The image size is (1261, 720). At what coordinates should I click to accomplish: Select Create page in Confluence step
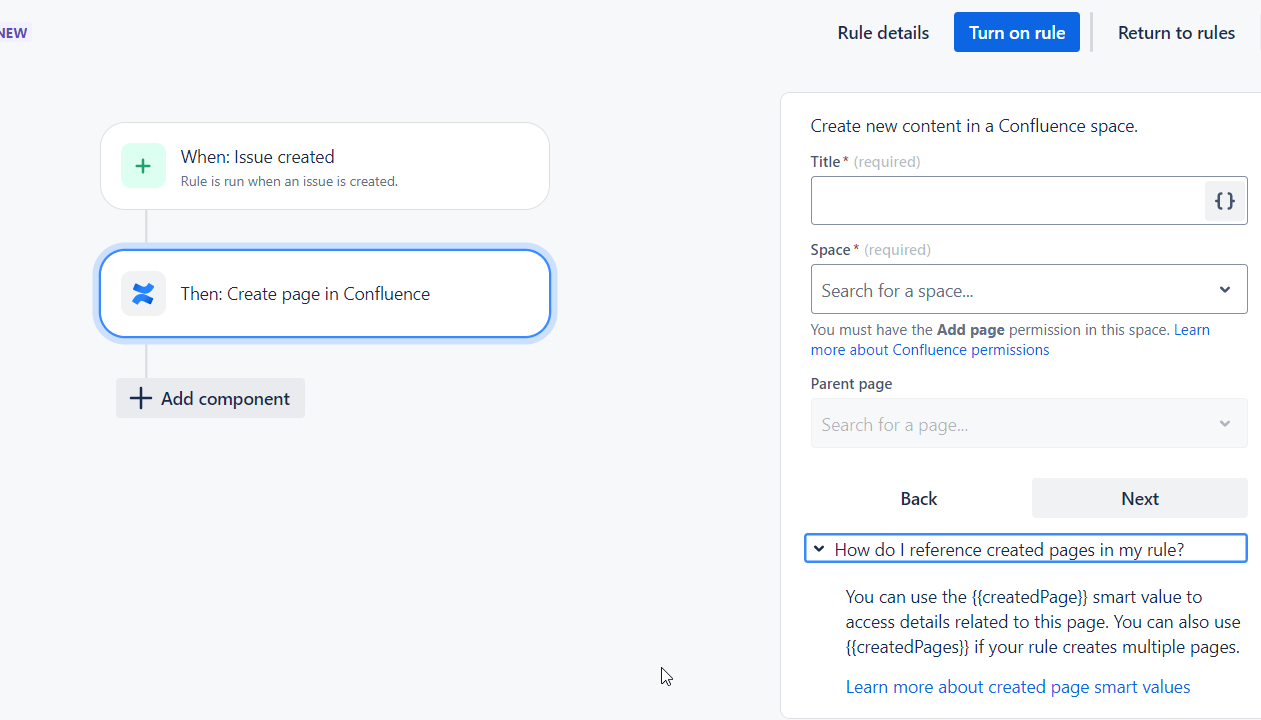coord(325,294)
